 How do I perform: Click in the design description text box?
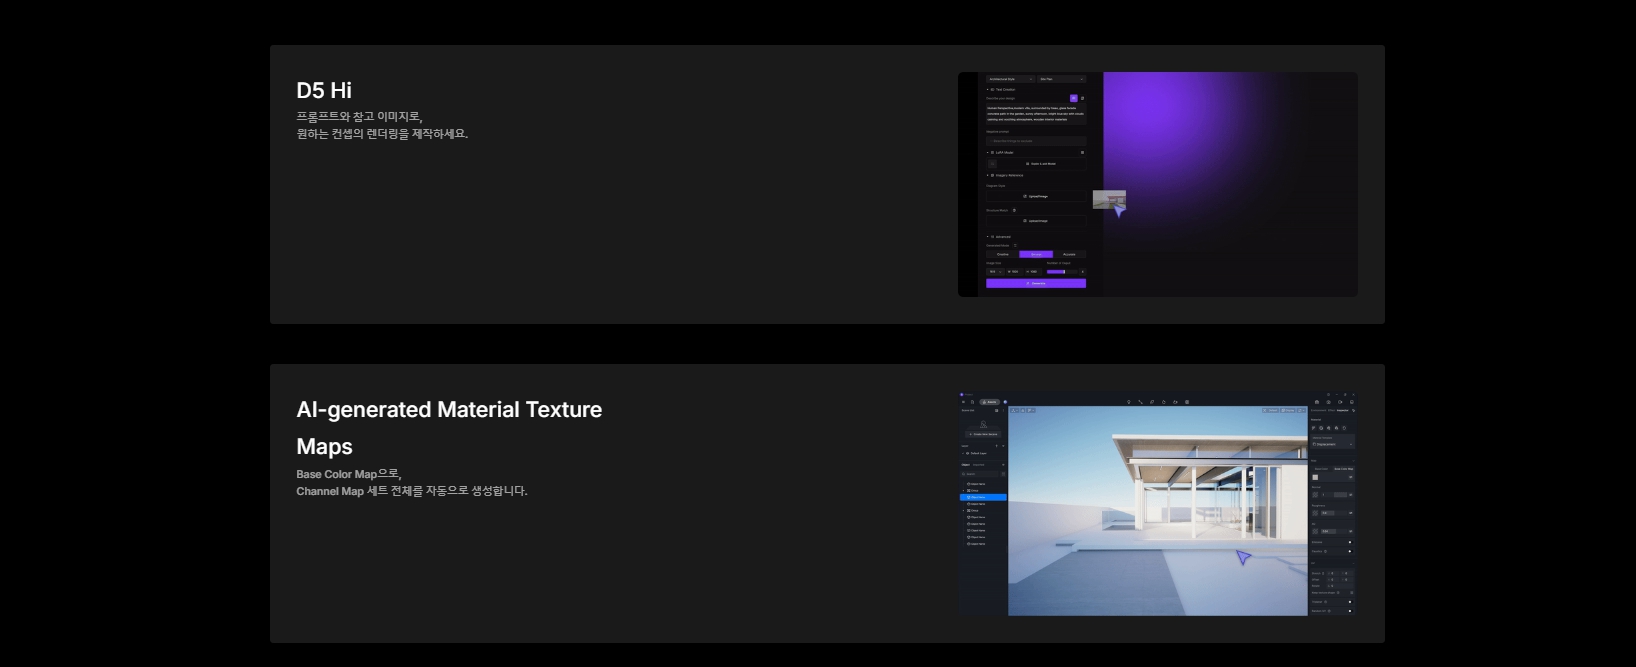pyautogui.click(x=1036, y=114)
